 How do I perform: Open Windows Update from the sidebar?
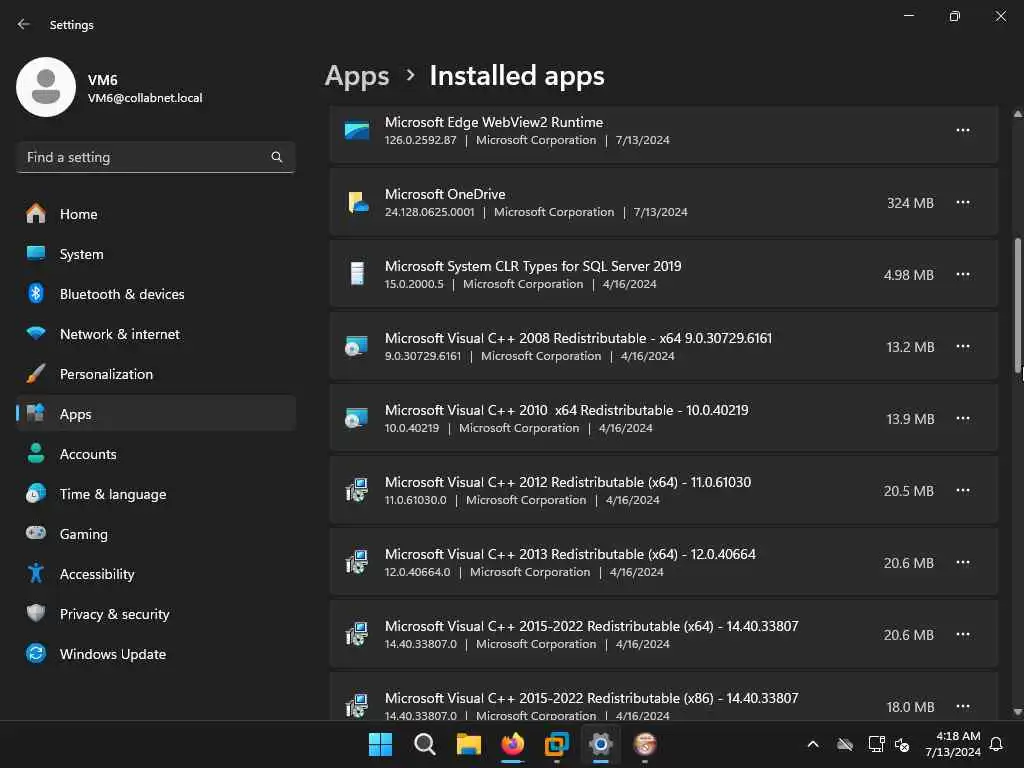(112, 654)
